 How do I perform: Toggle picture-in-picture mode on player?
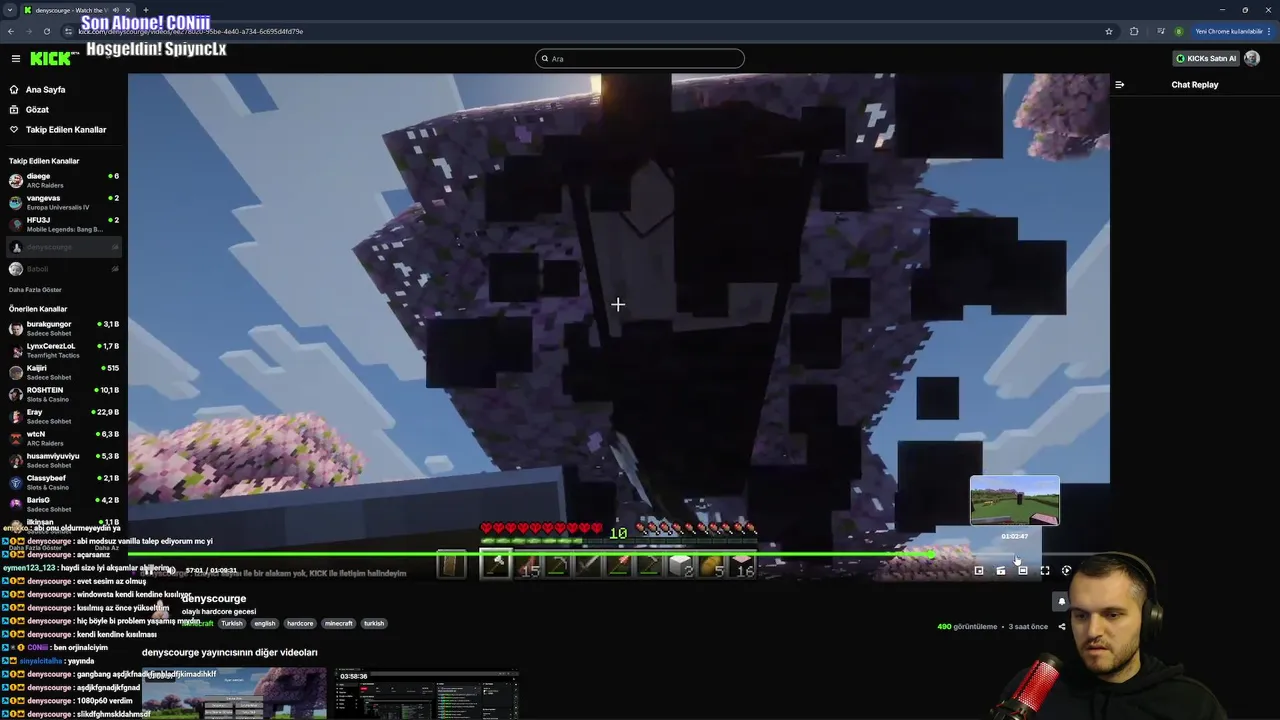tap(979, 570)
